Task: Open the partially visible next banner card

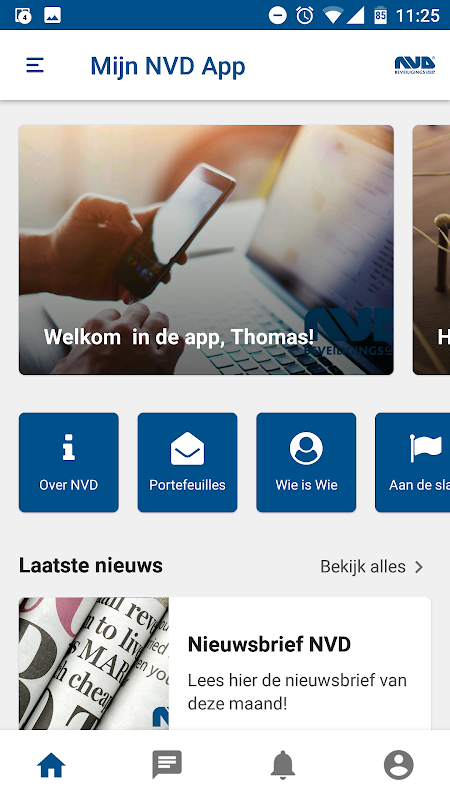Action: (431, 250)
